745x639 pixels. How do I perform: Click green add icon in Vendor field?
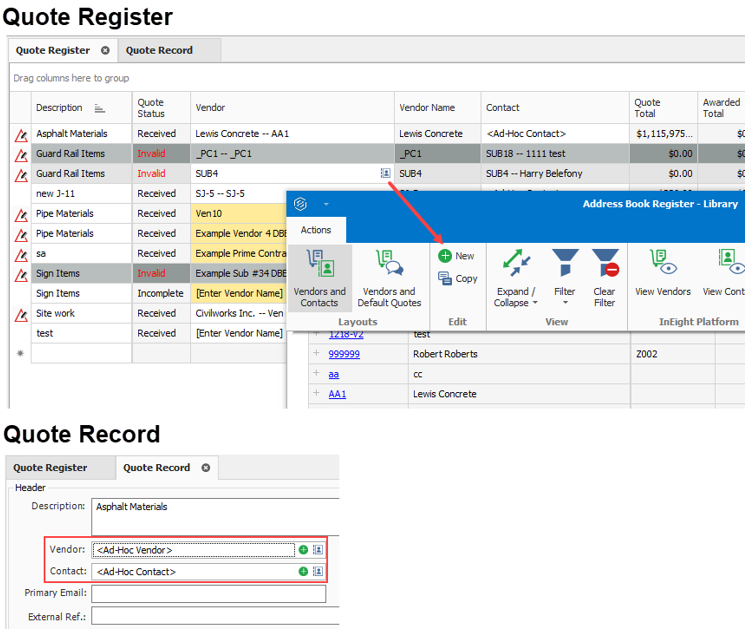(x=303, y=550)
